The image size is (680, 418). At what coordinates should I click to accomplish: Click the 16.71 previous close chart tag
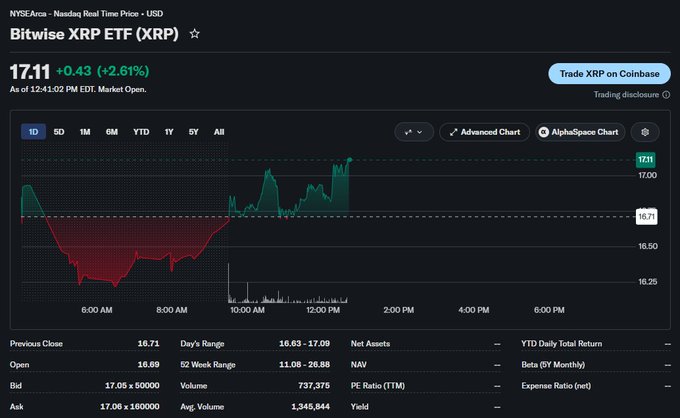point(646,216)
